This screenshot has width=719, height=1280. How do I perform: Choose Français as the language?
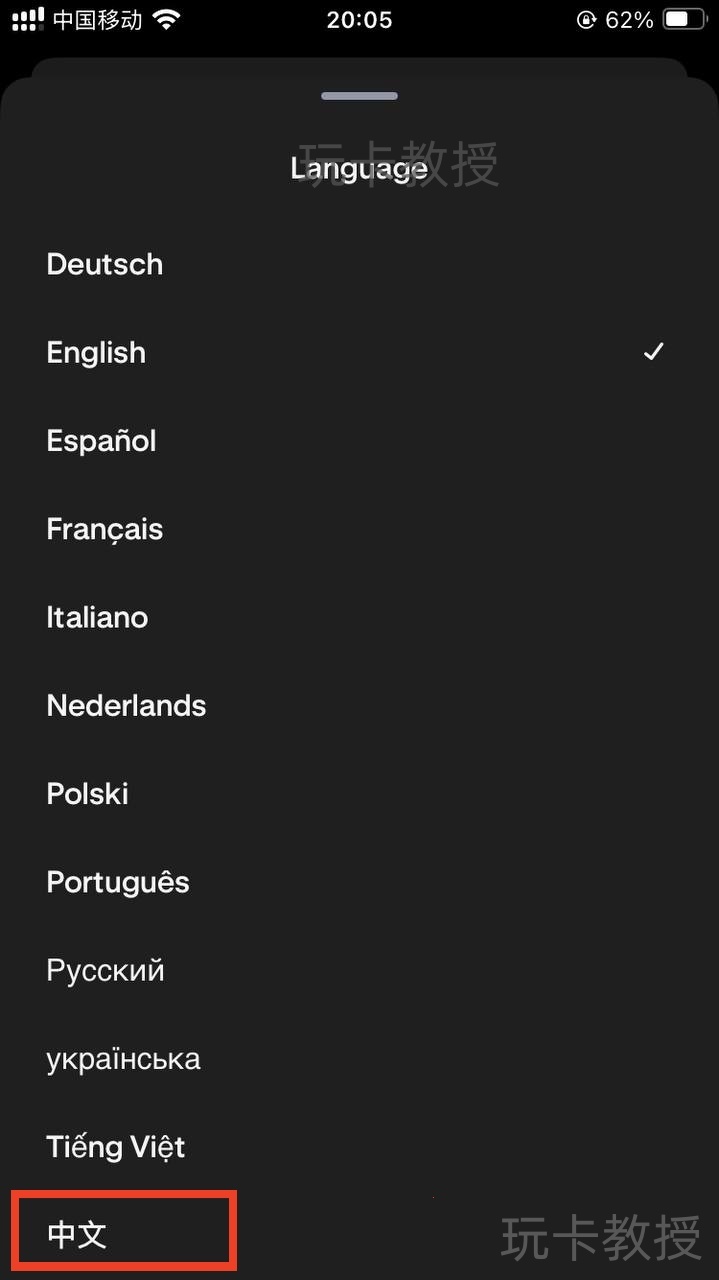[x=359, y=529]
